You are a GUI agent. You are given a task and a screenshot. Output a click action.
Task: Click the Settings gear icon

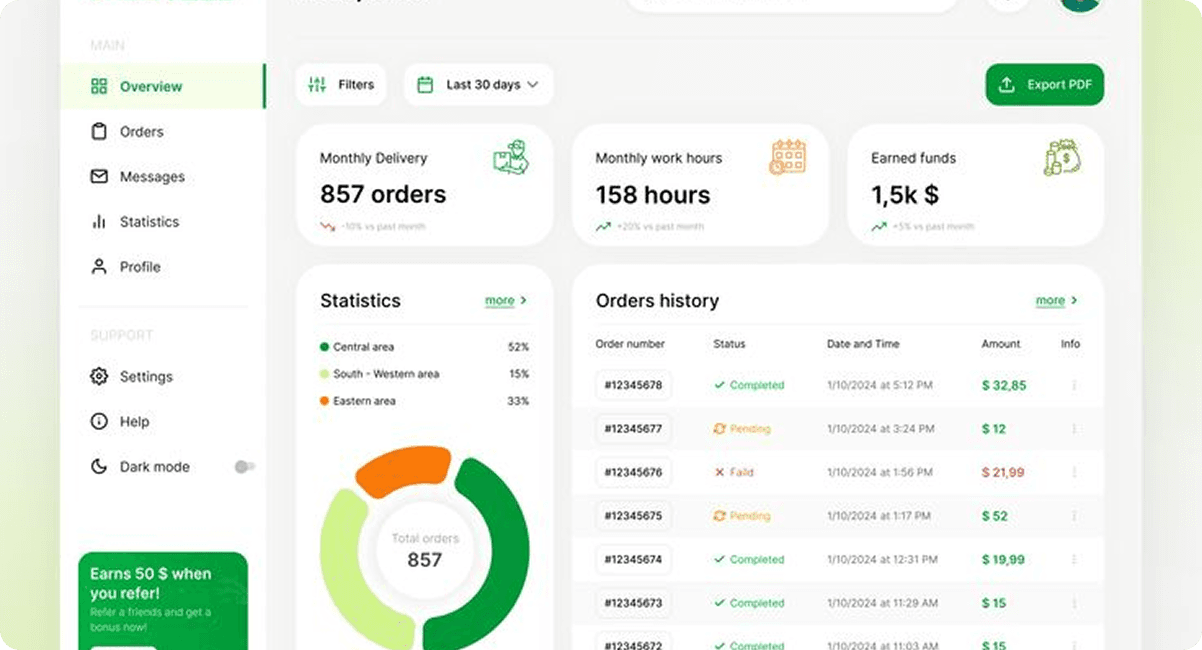pos(99,376)
